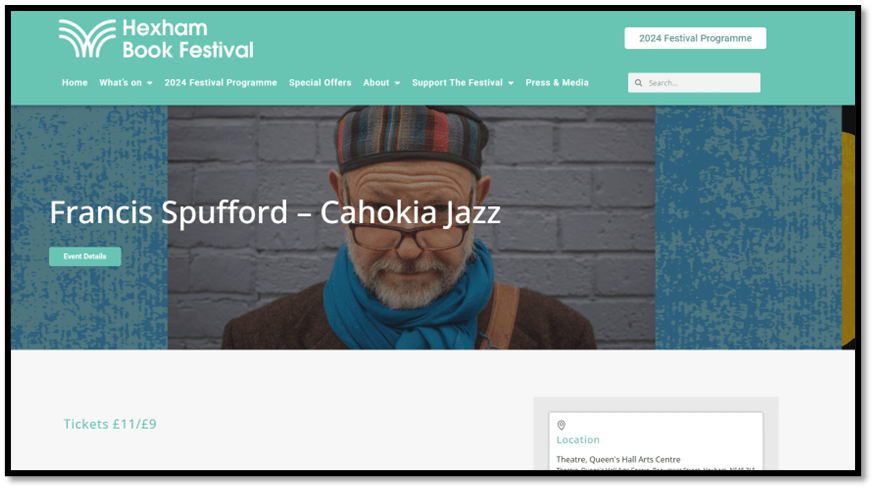Click the Tickets £11/£9 text
This screenshot has width=874, height=489.
110,424
